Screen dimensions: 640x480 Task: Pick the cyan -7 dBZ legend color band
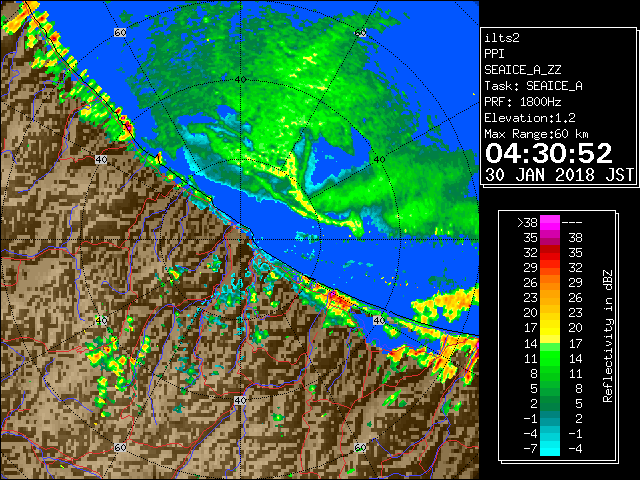click(550, 449)
